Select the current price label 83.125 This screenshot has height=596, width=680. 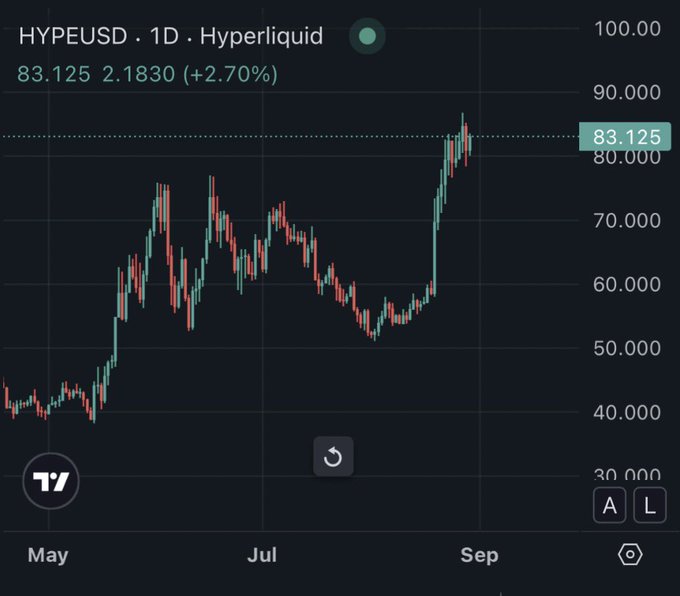(625, 137)
